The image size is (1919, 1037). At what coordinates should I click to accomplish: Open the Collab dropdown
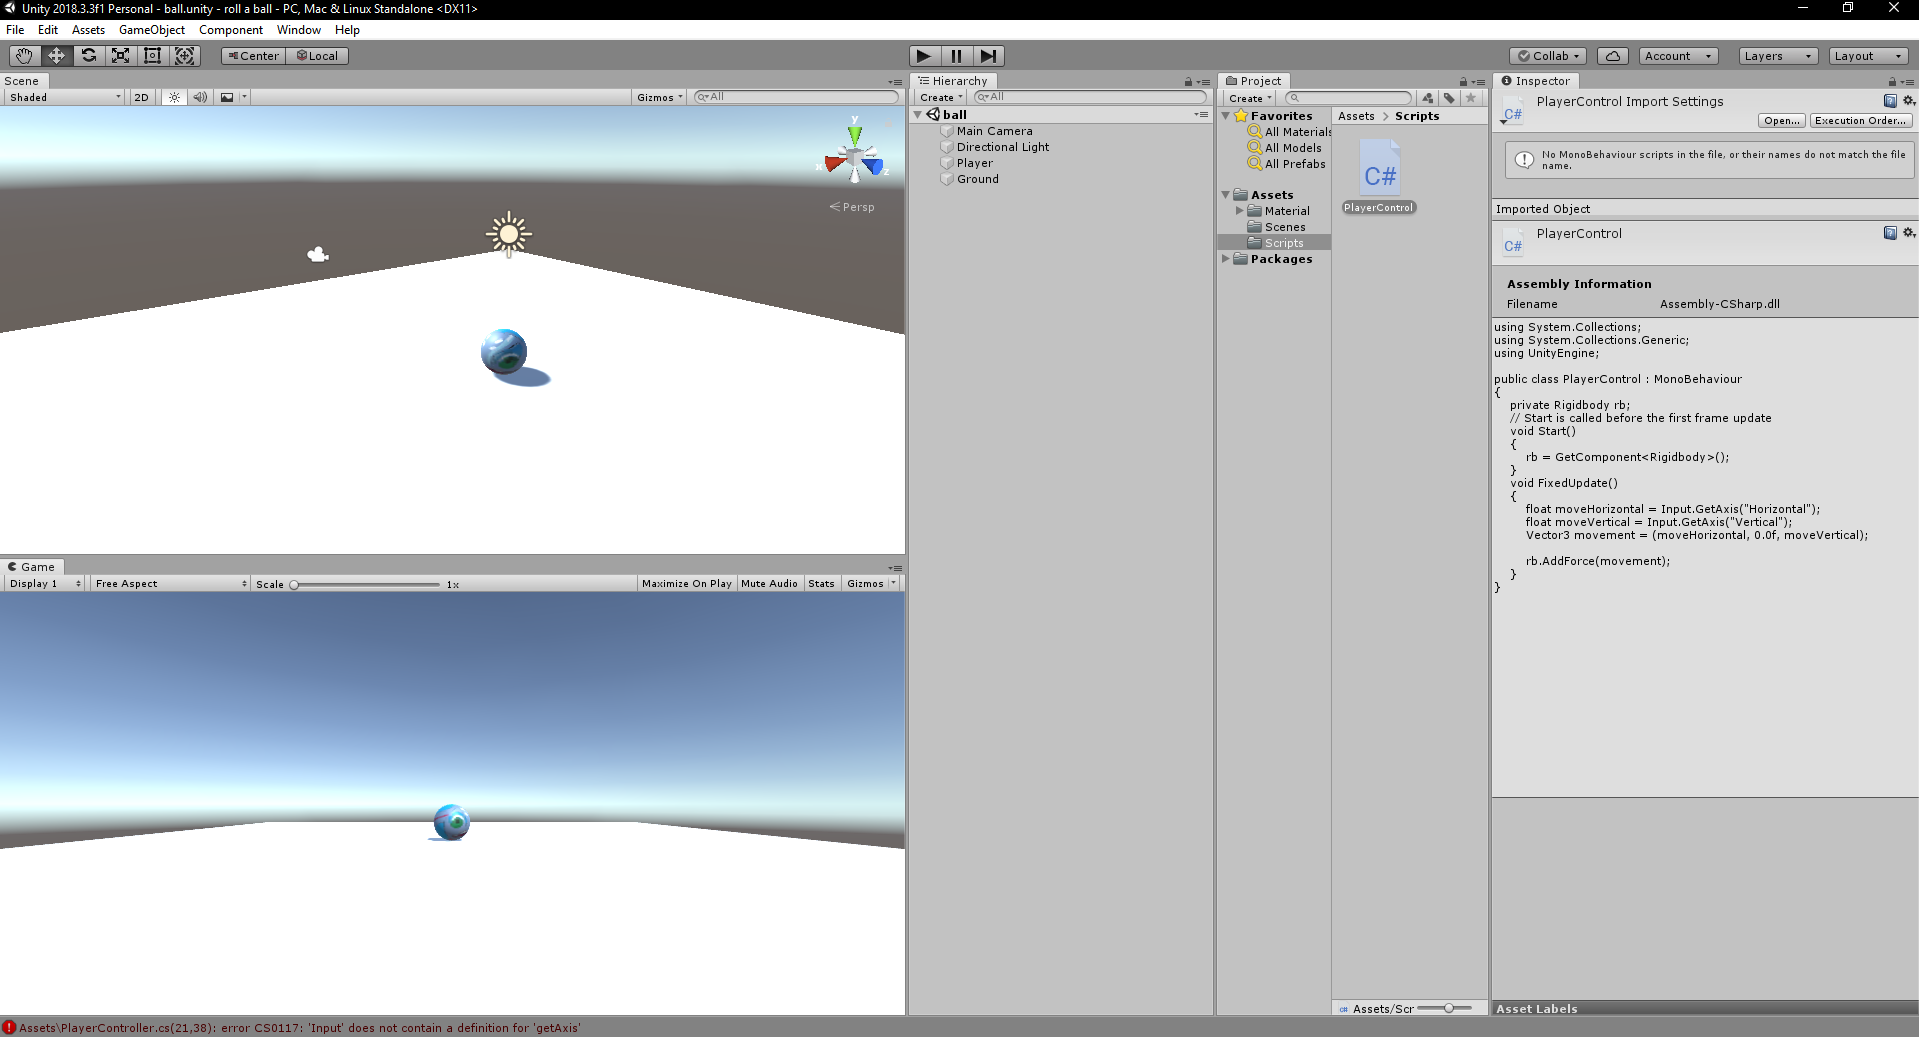[1548, 56]
